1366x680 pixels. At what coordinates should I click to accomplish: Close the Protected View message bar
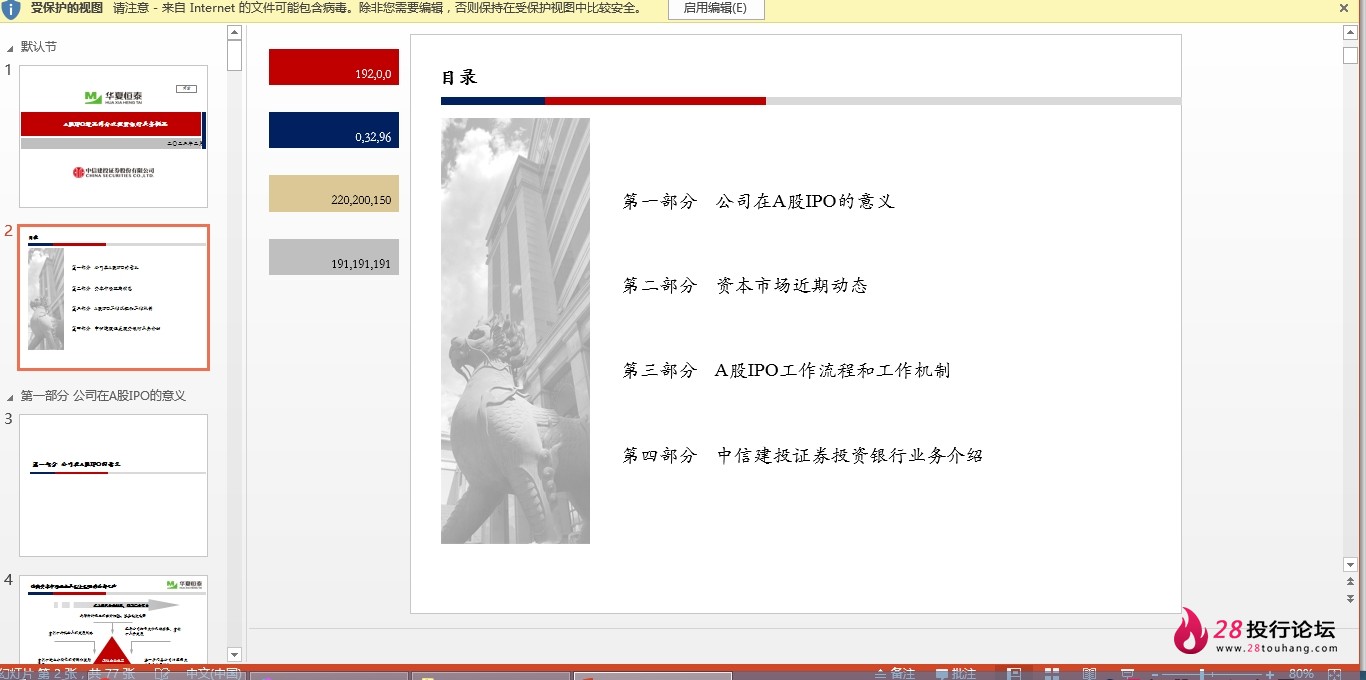[x=1344, y=8]
